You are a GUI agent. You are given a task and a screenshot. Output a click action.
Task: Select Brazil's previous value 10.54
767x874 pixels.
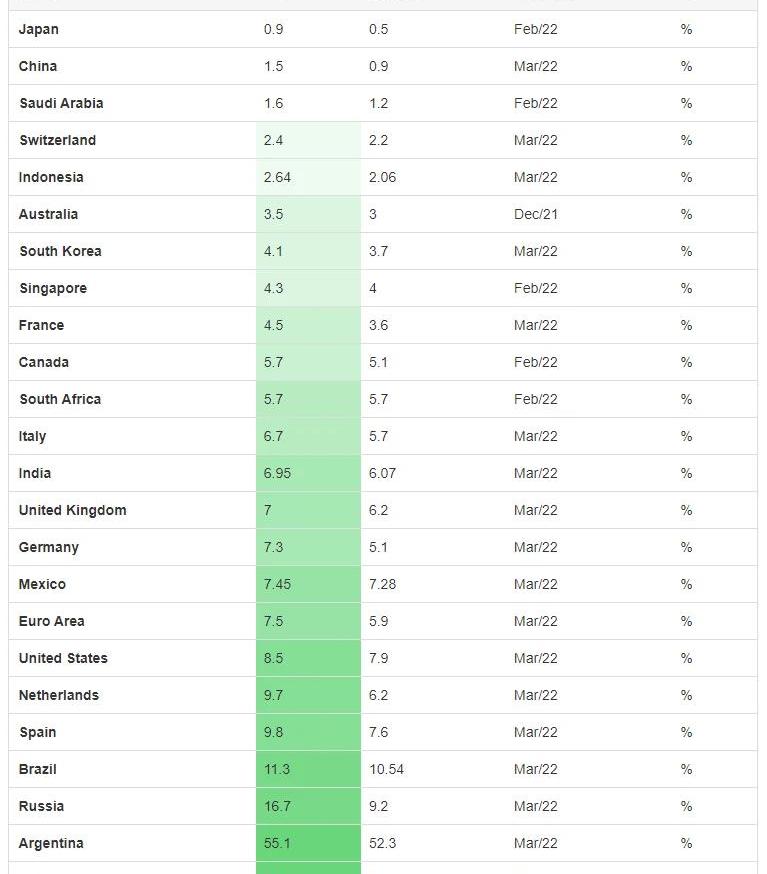[x=386, y=770]
